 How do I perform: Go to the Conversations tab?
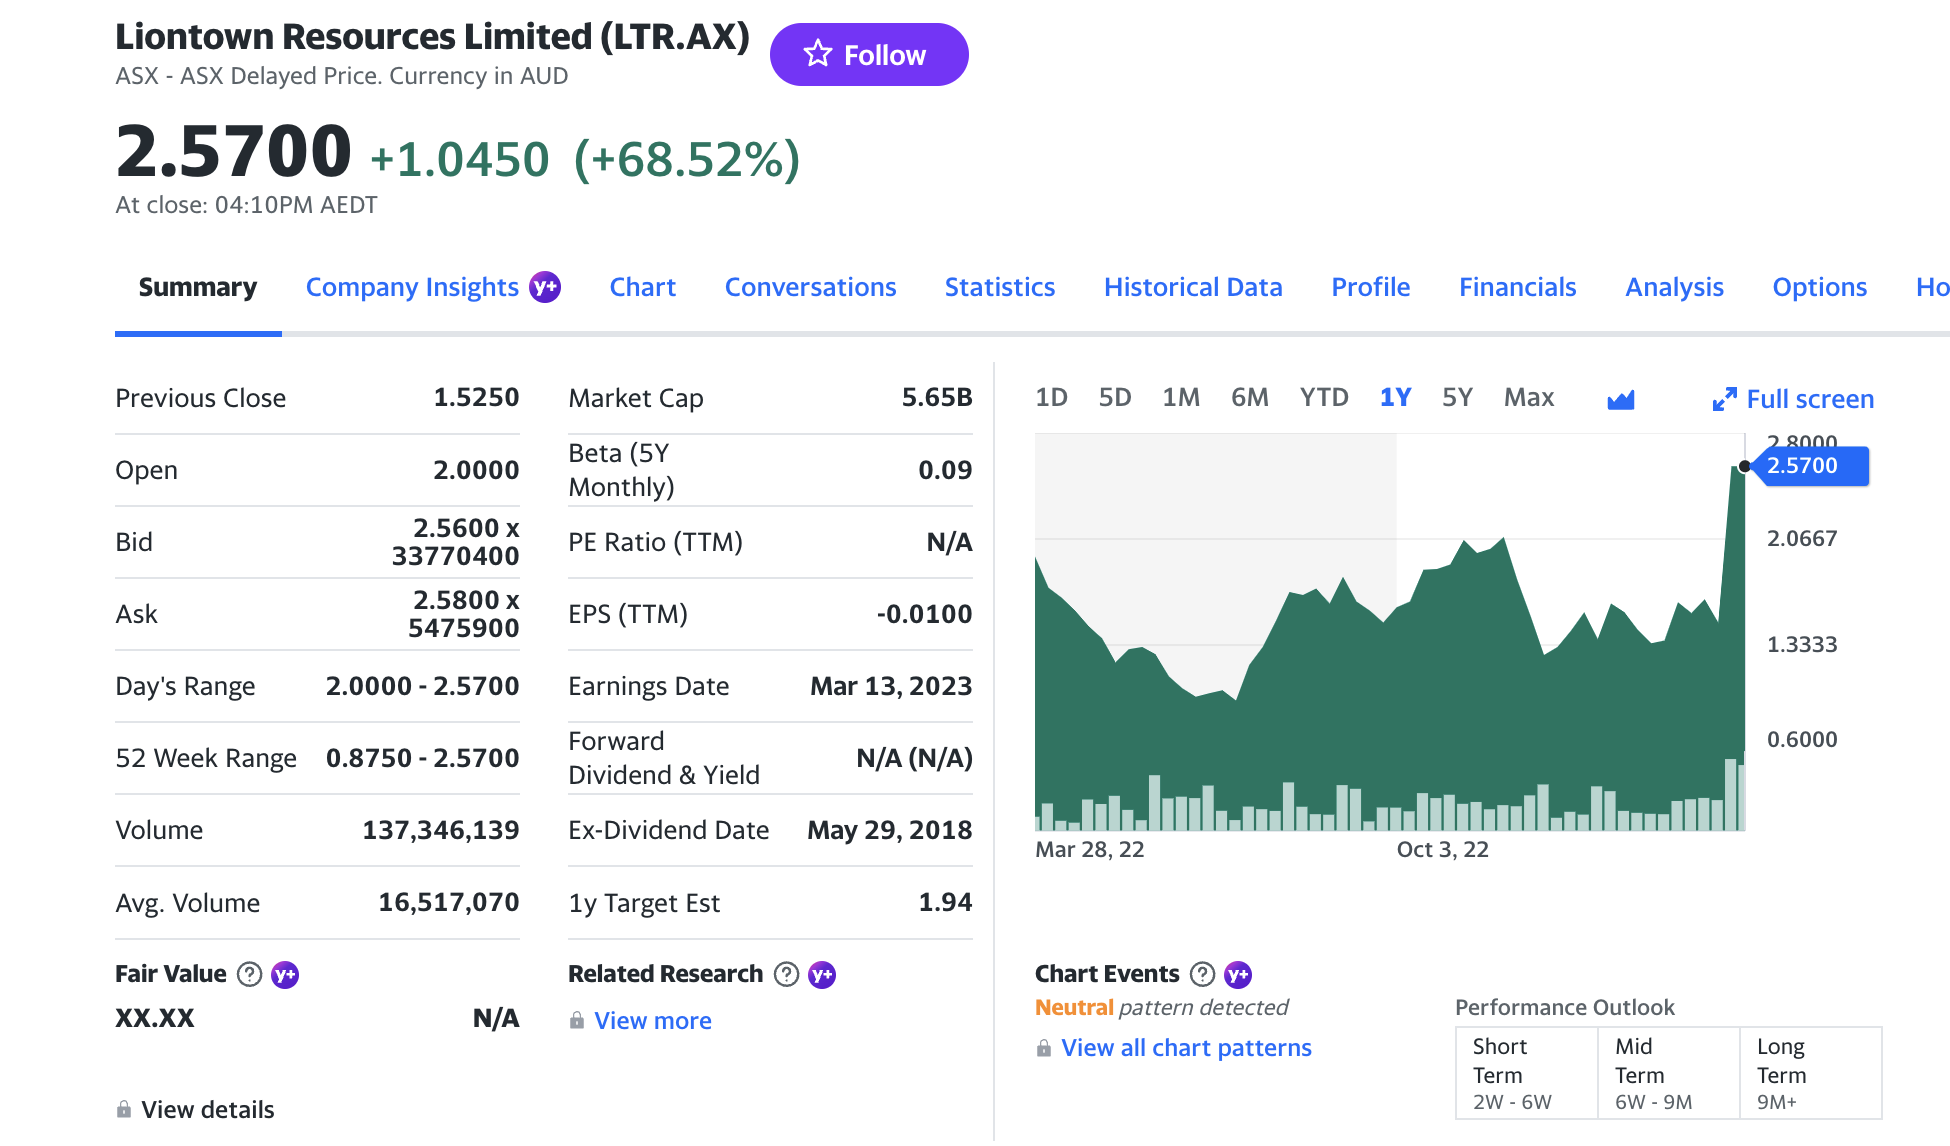click(x=811, y=287)
